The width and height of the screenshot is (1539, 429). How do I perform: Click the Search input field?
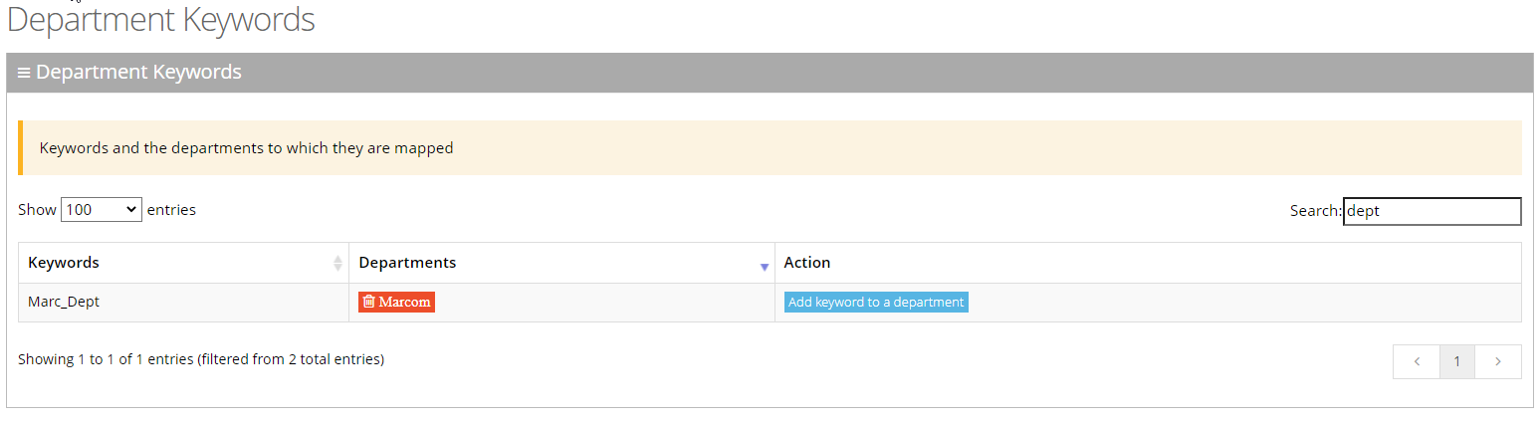pyautogui.click(x=1431, y=211)
